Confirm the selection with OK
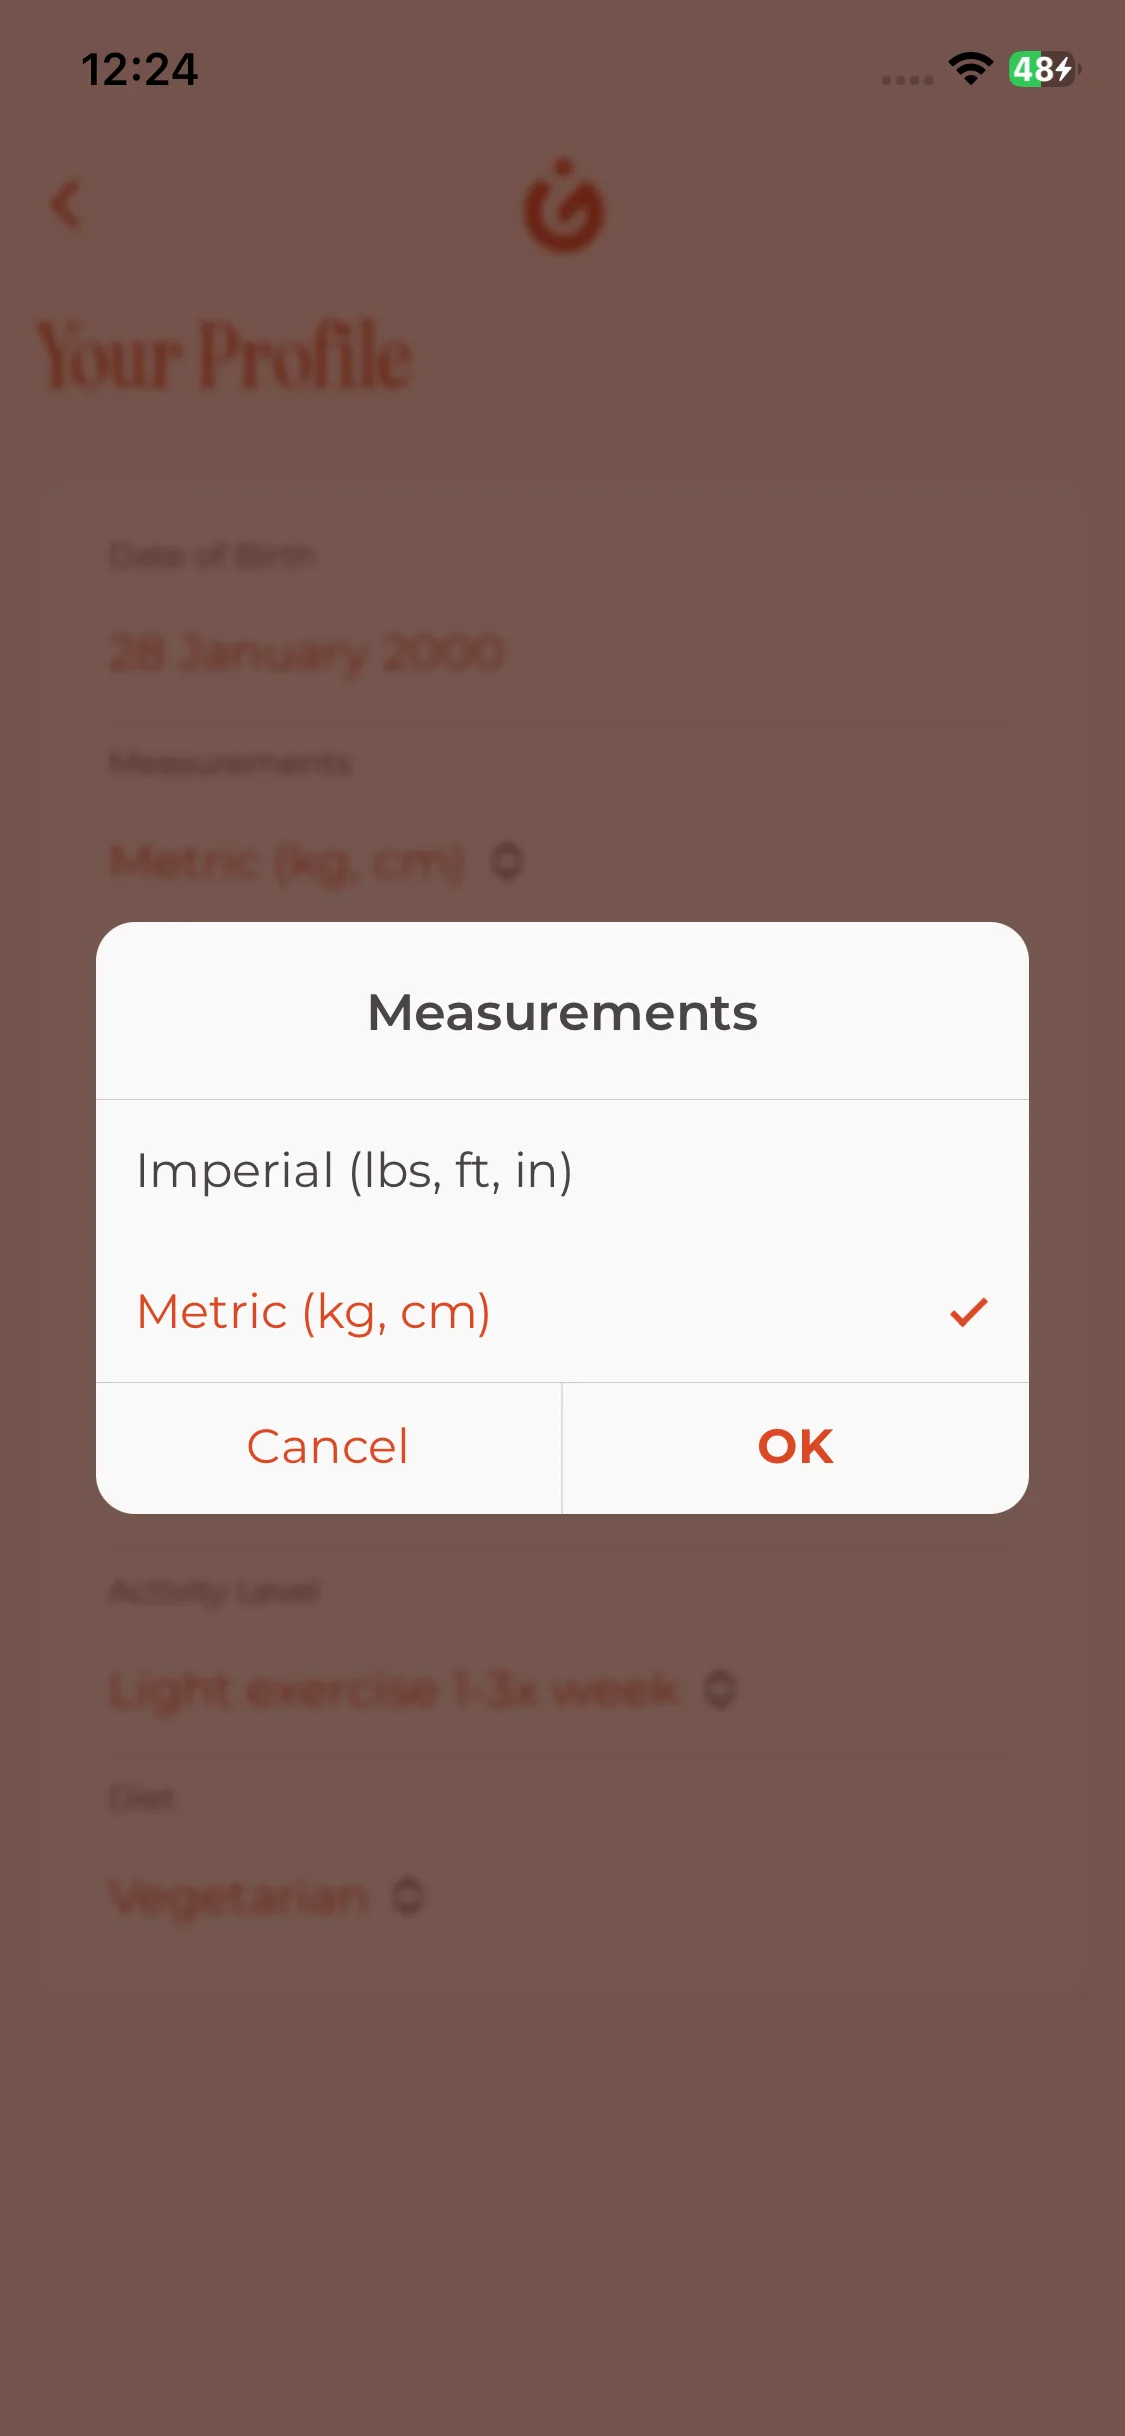This screenshot has width=1125, height=2436. [x=795, y=1447]
